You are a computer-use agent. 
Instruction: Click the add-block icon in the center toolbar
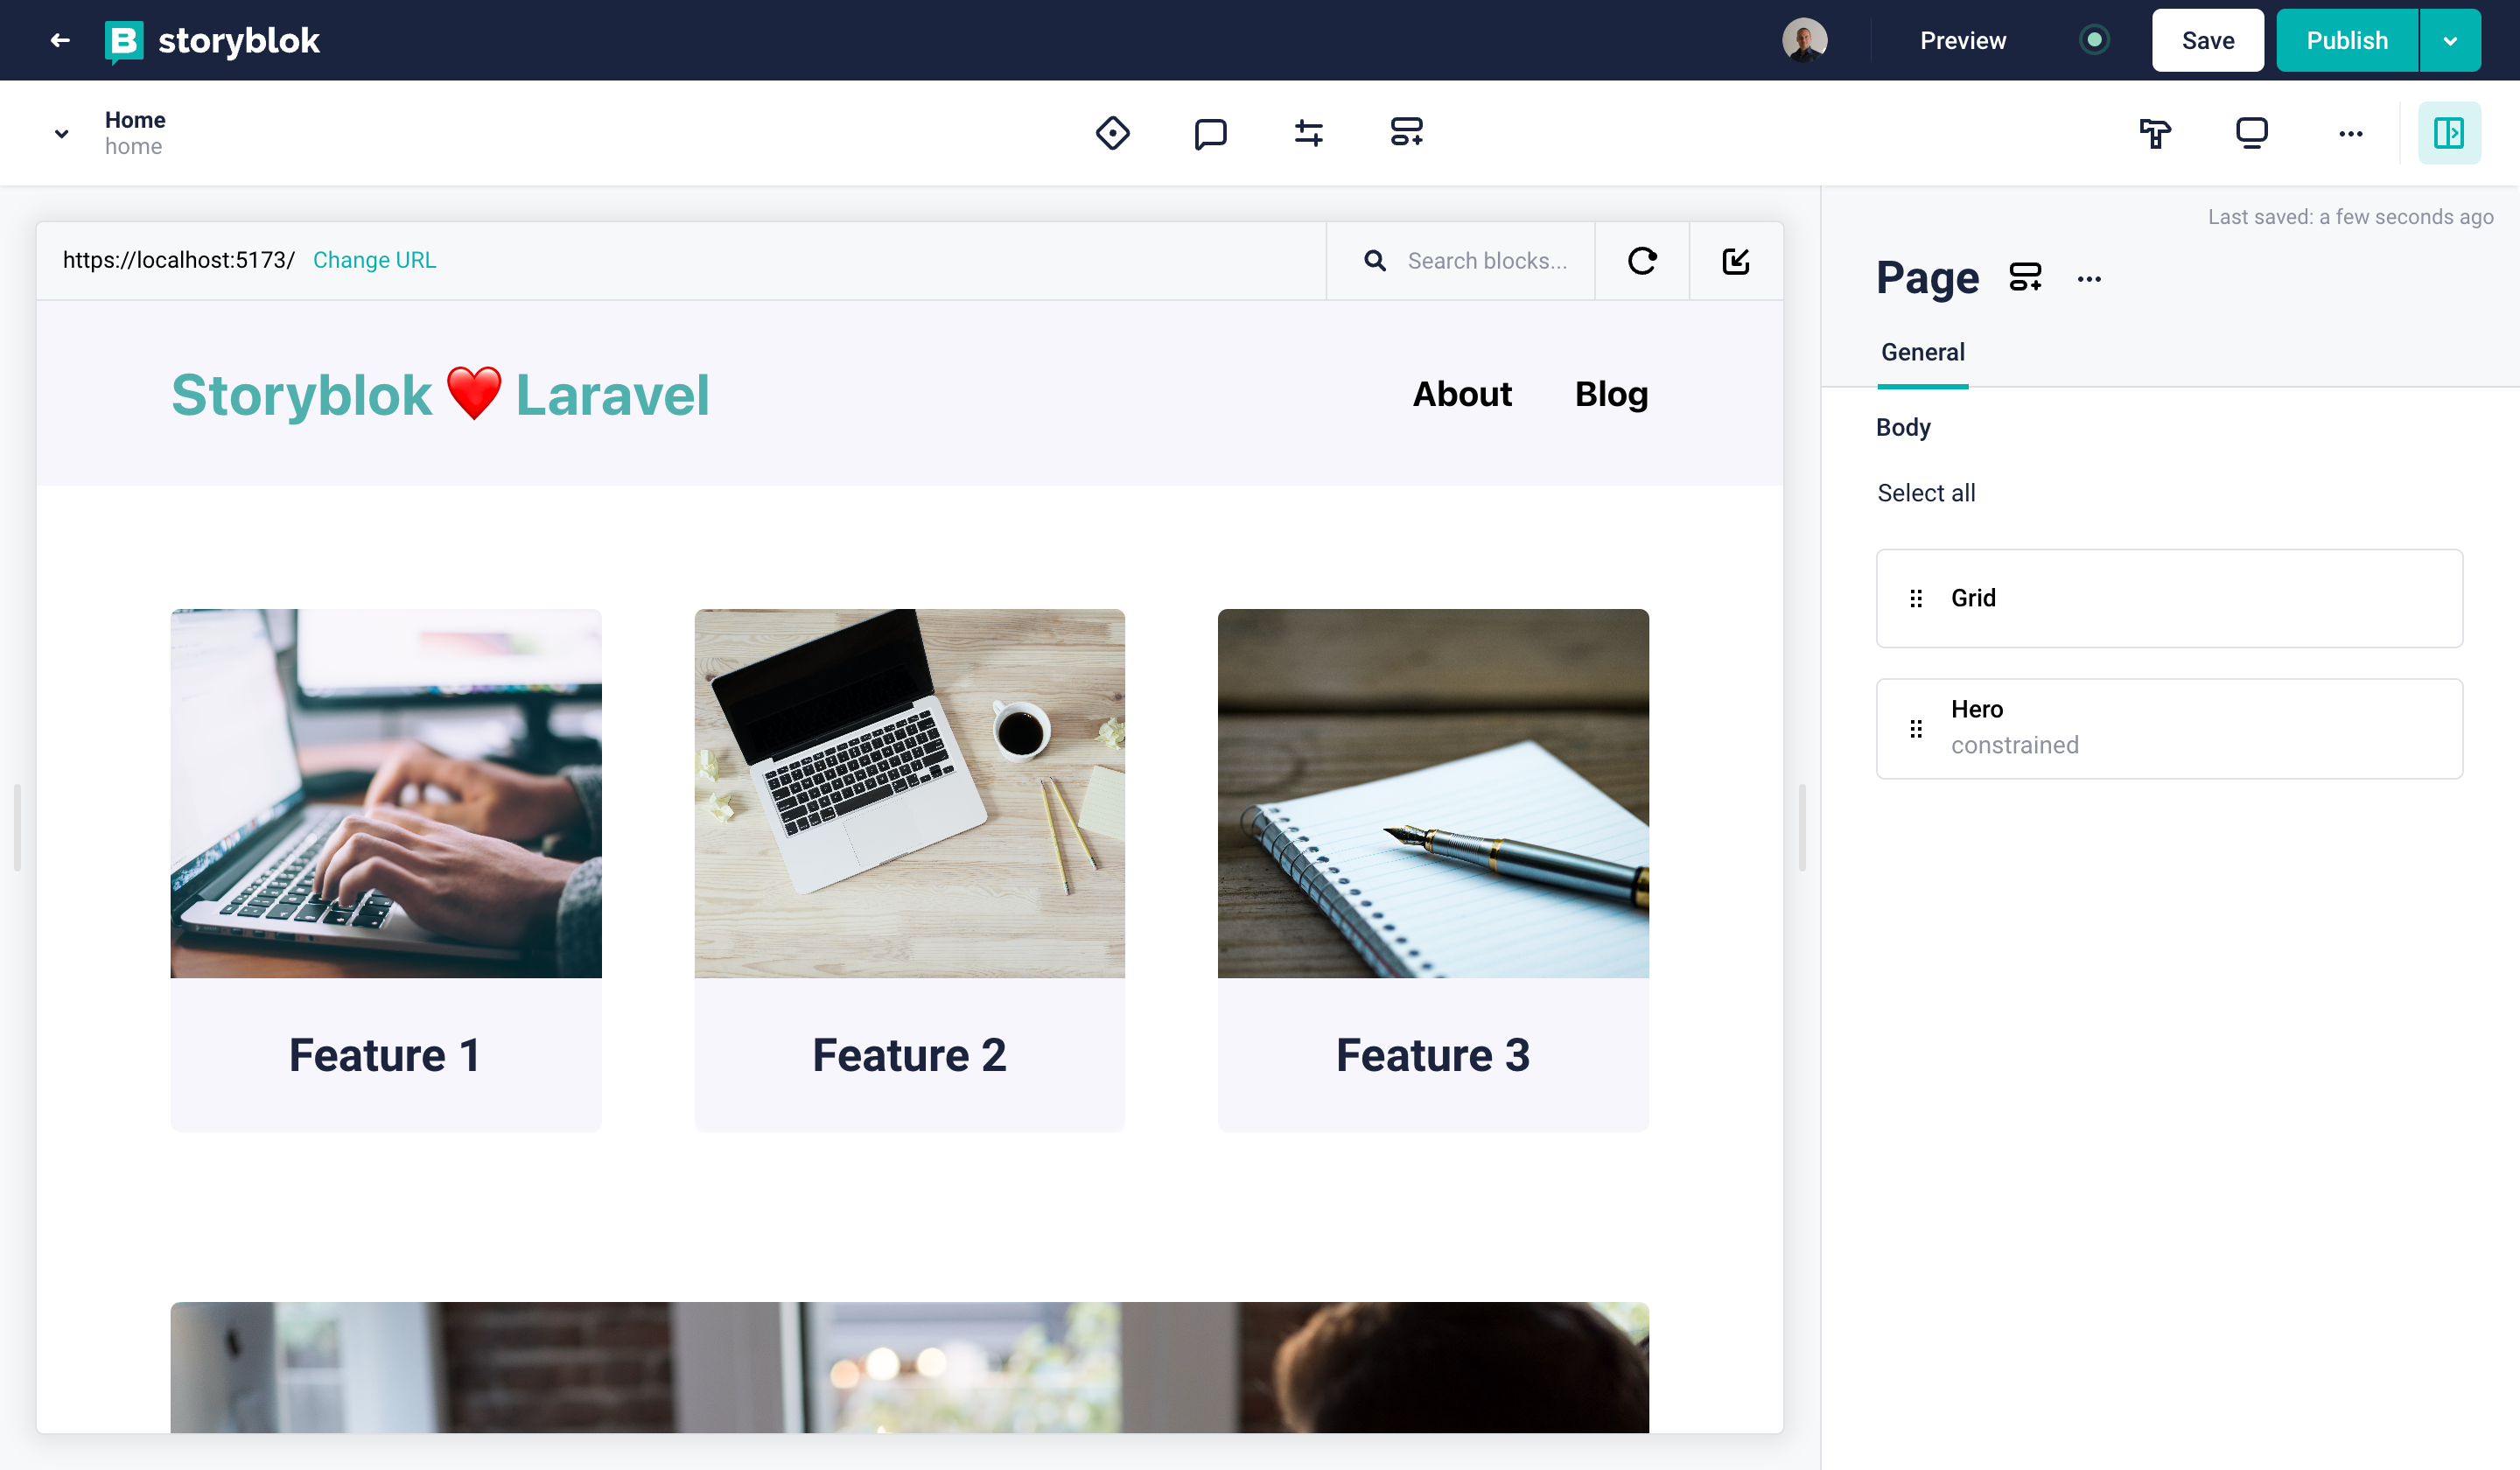tap(1406, 132)
